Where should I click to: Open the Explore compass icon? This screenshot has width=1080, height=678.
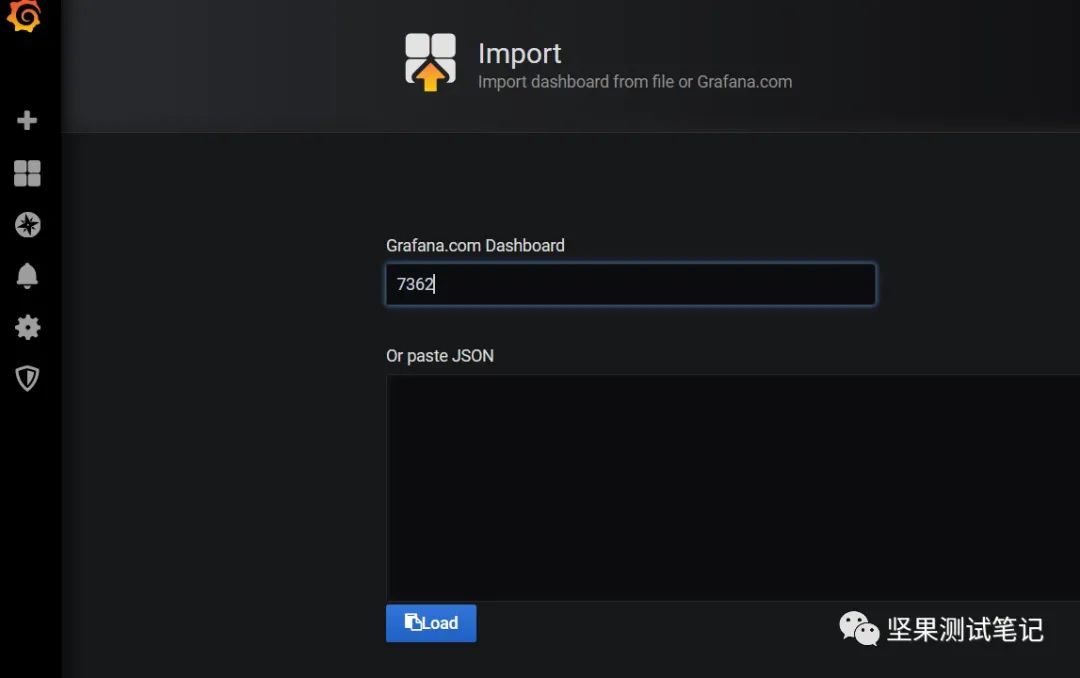[28, 225]
